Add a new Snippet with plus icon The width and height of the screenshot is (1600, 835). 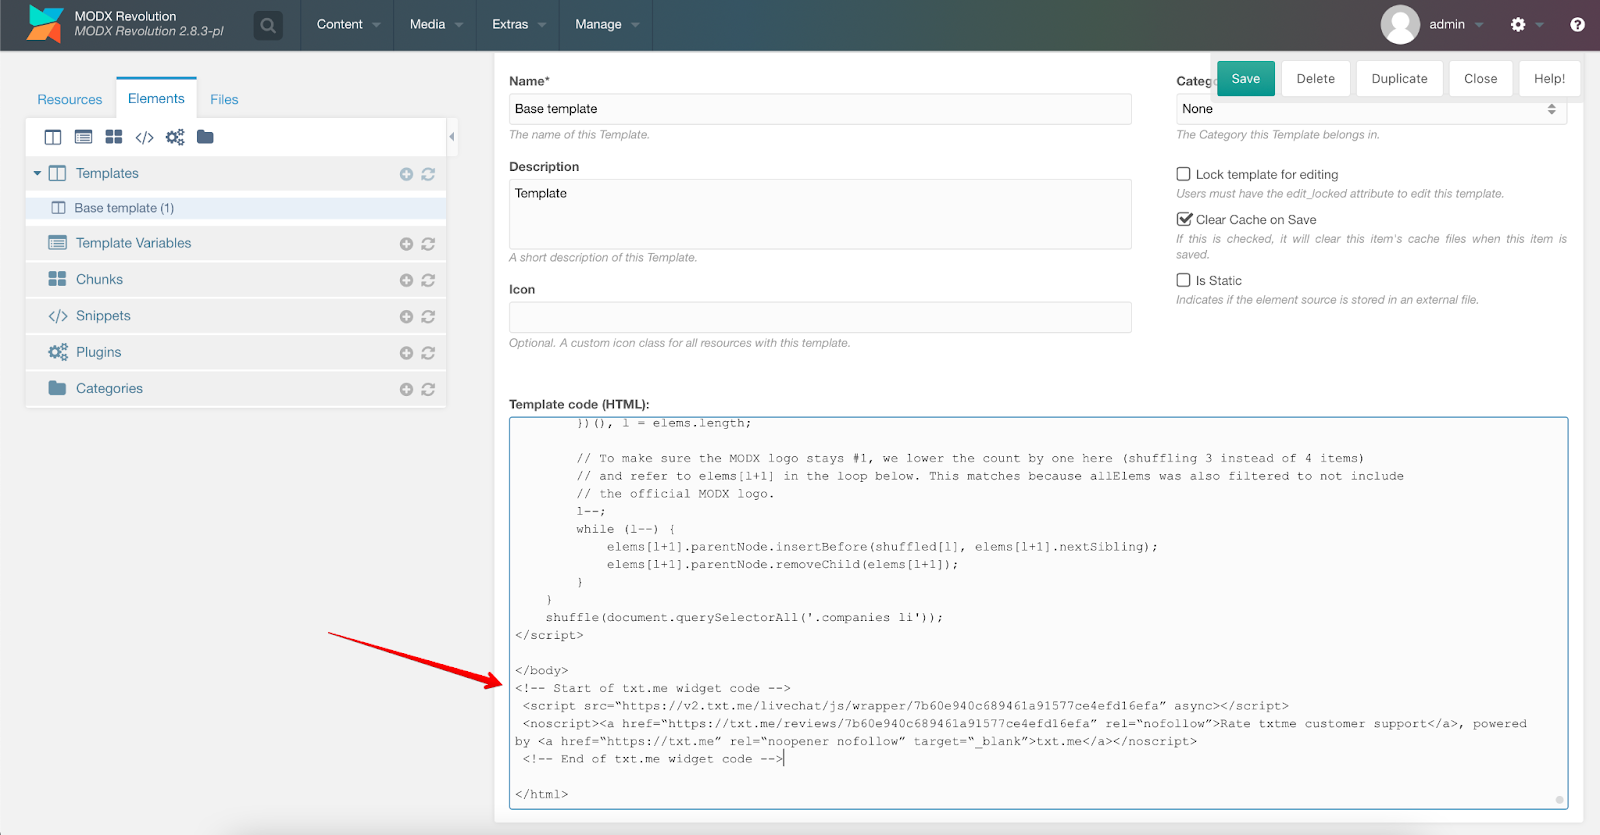pos(406,317)
